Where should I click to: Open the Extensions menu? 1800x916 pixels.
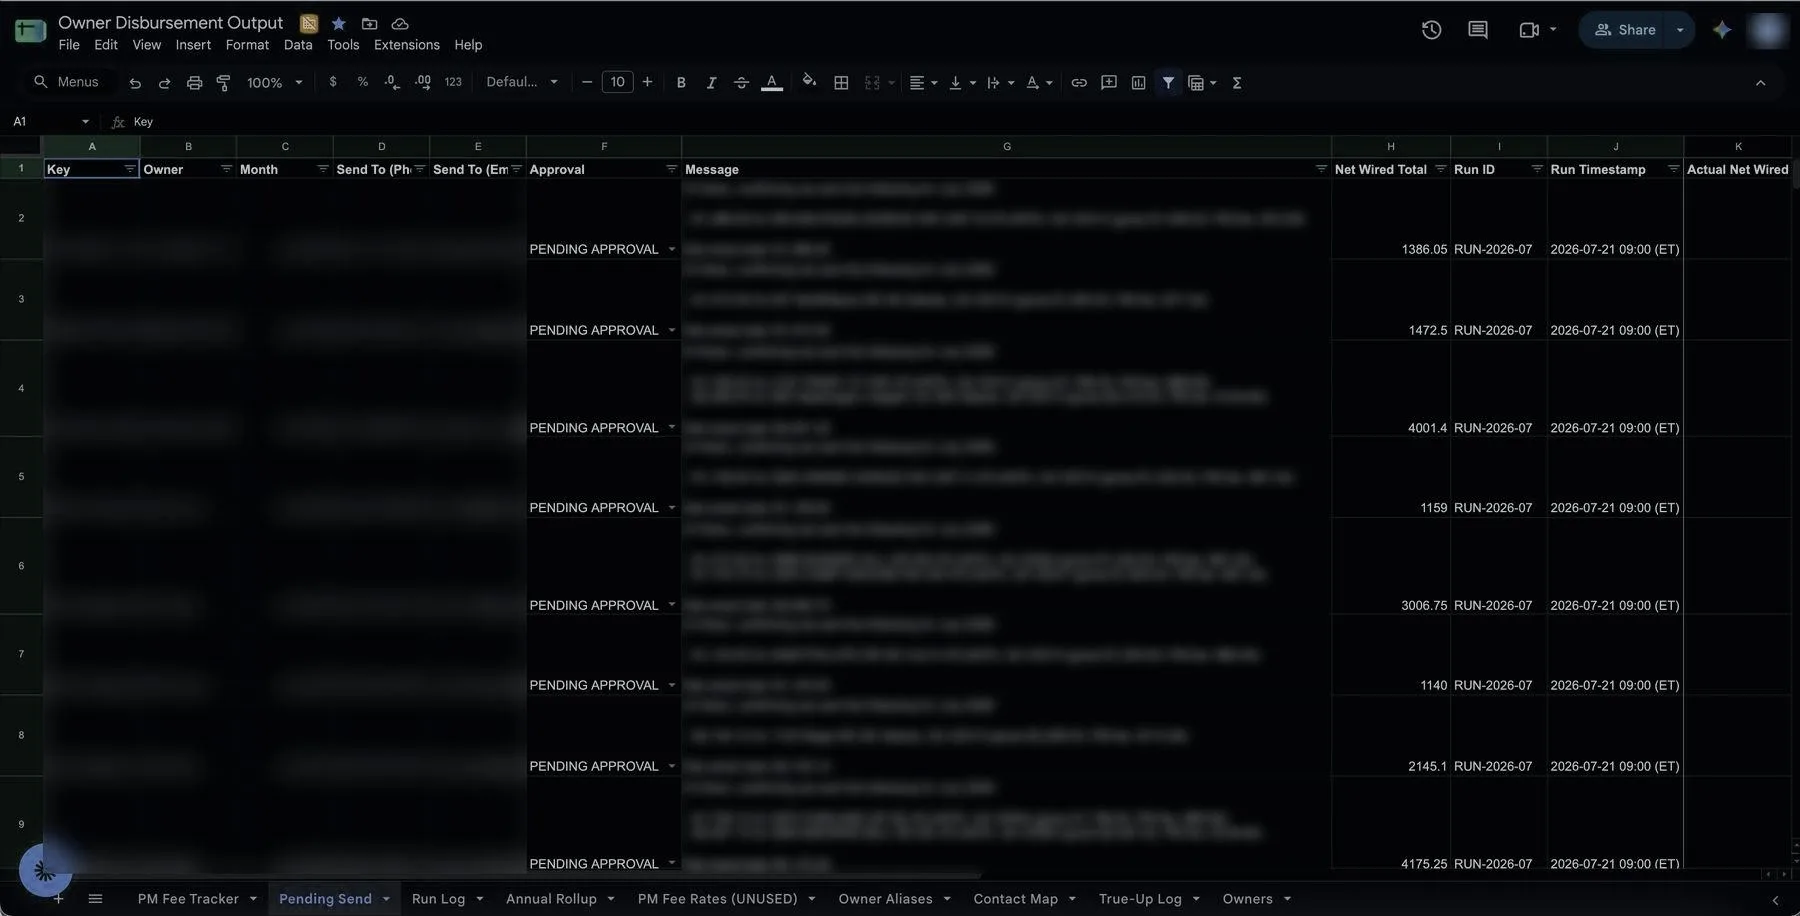pos(406,45)
